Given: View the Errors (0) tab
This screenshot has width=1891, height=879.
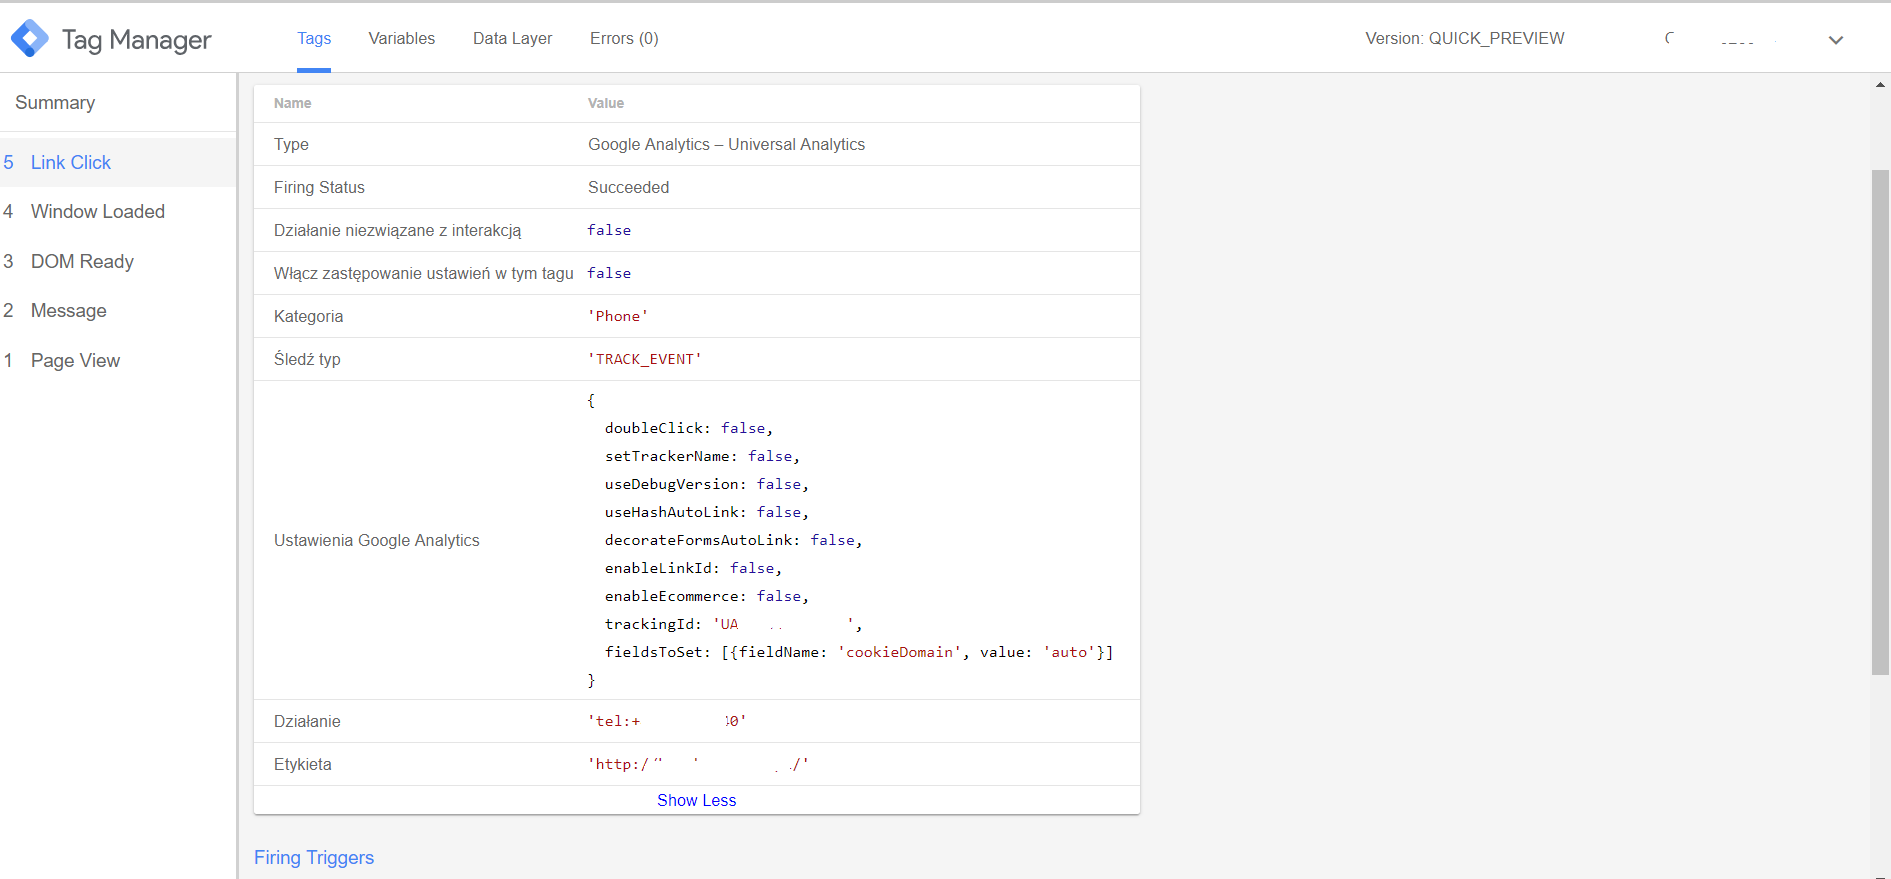Looking at the screenshot, I should 624,38.
